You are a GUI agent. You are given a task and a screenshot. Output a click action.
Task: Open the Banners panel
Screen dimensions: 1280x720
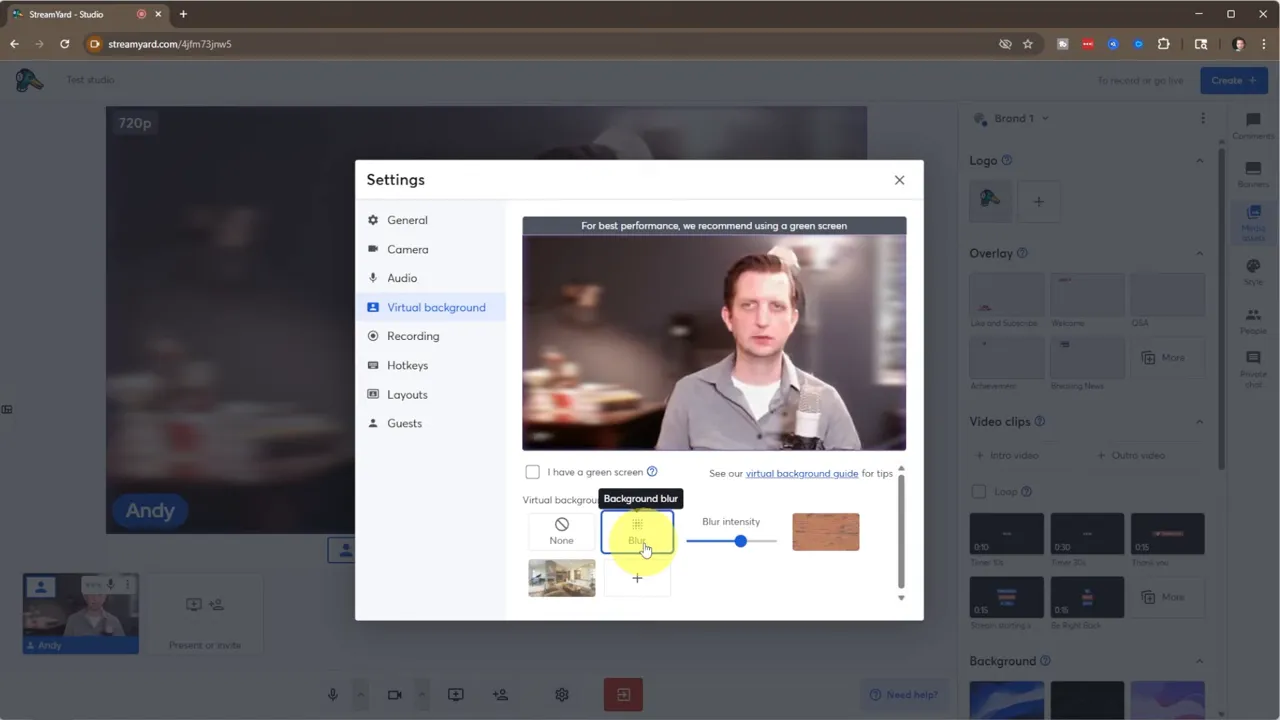[x=1252, y=170]
